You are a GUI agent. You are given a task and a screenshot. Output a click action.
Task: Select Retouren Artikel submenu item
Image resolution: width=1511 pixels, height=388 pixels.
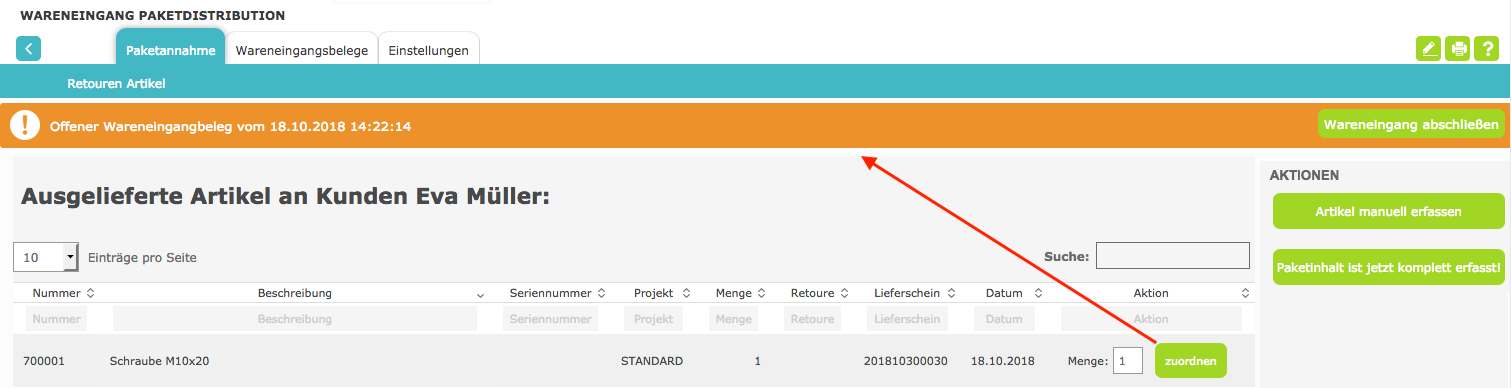pos(116,83)
